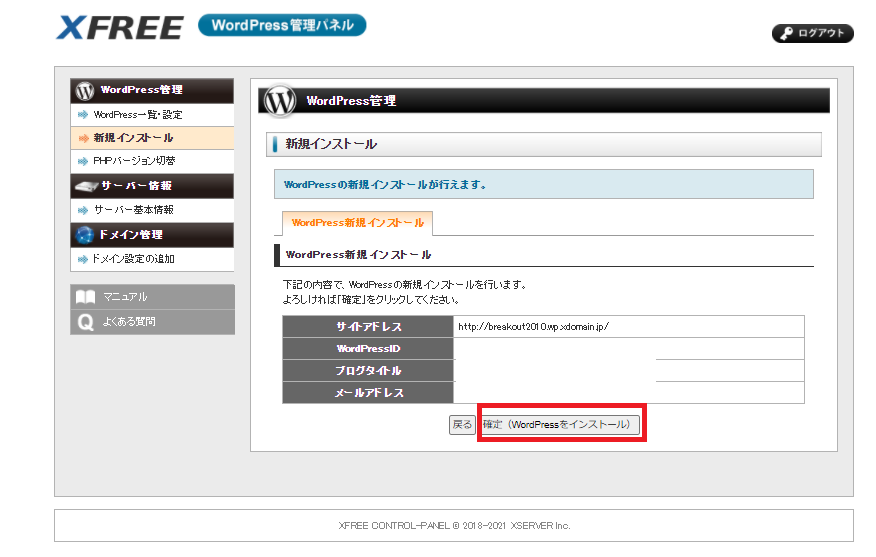Click the WordPress管理パネル badge
876x557 pixels.
(x=282, y=25)
